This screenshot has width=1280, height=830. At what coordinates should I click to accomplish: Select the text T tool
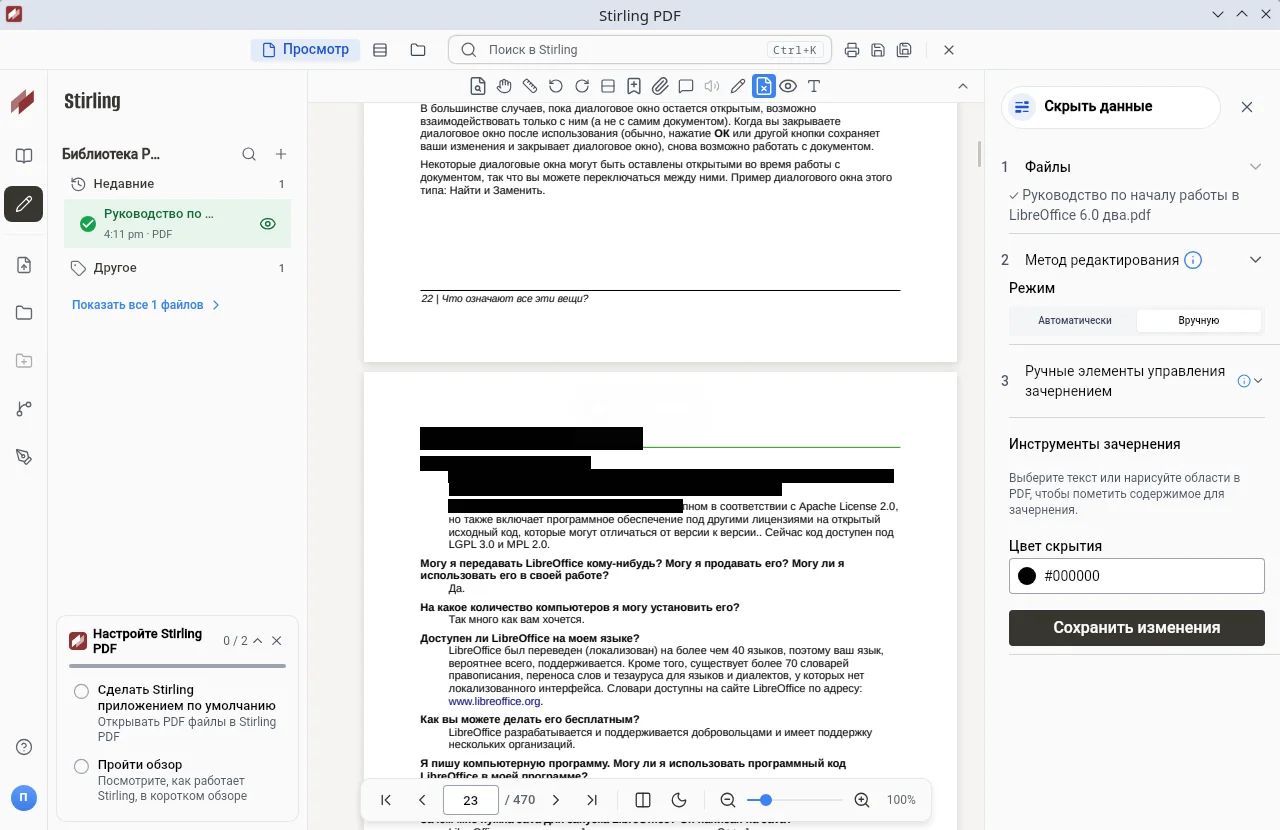tap(814, 86)
